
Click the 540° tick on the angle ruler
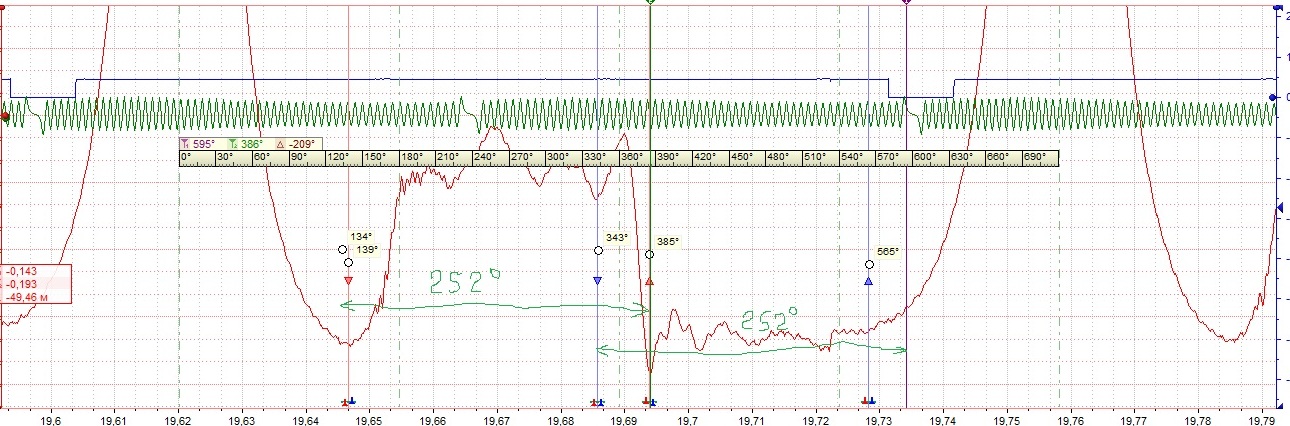click(852, 158)
